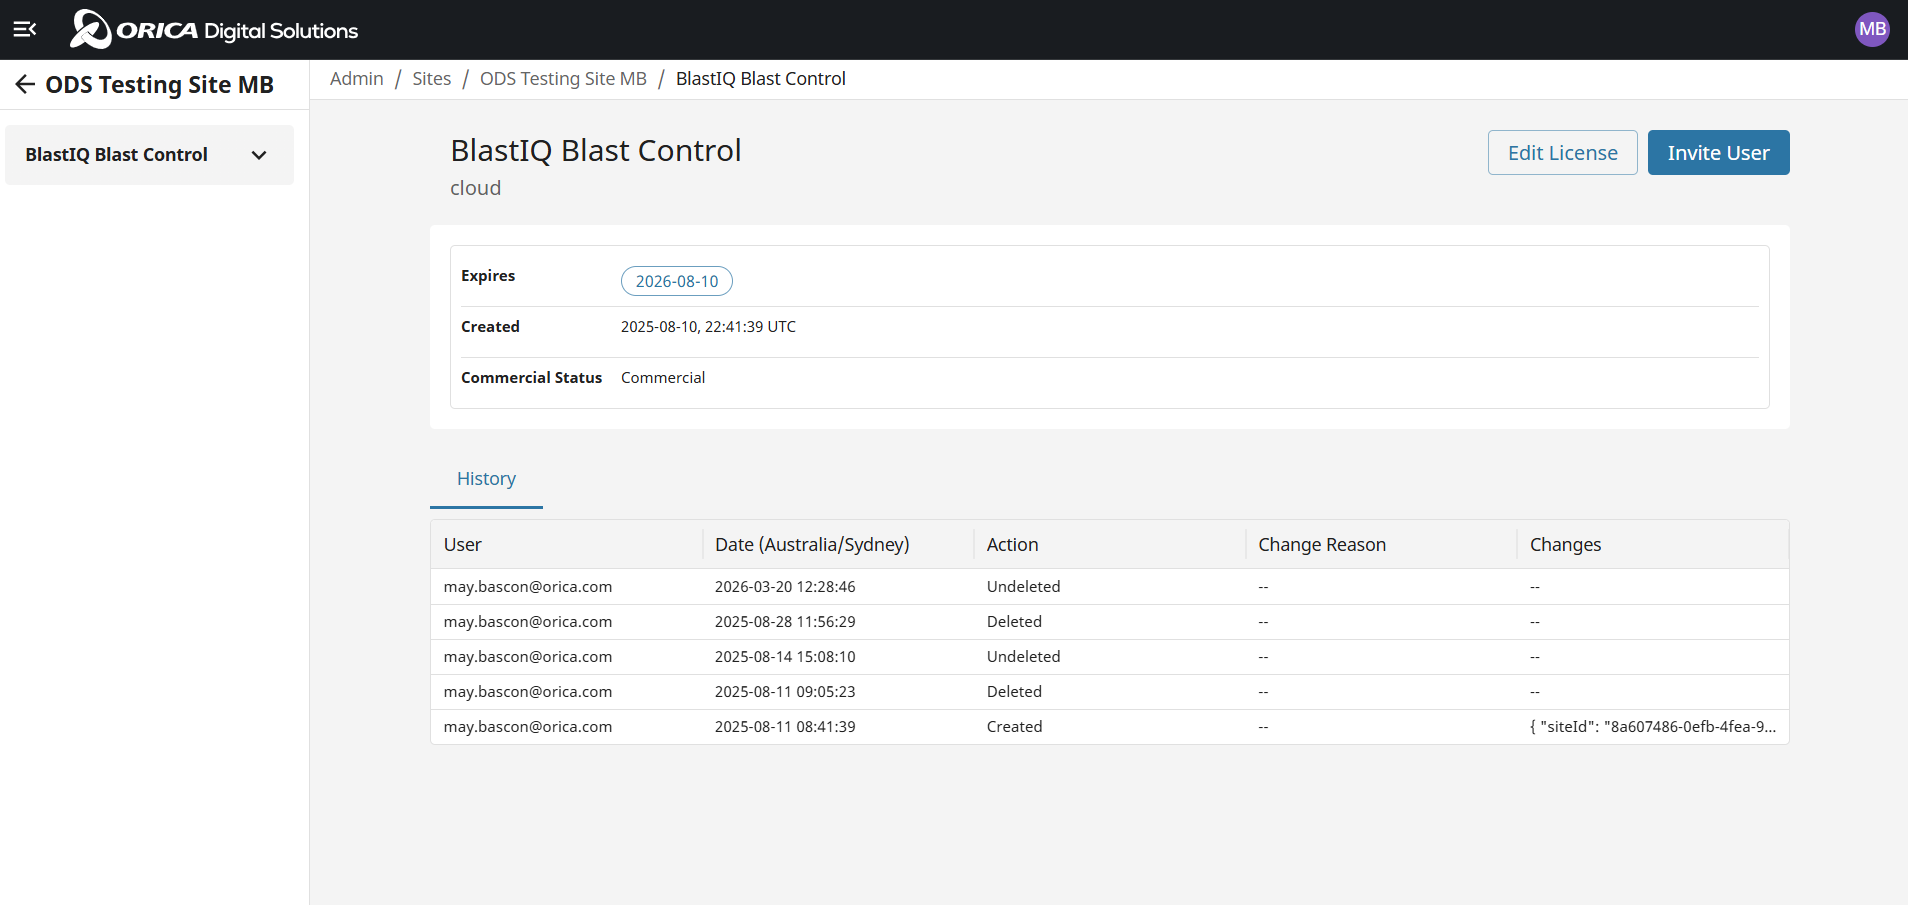Expand the BlastIQ Blast Control chevron
Image resolution: width=1908 pixels, height=905 pixels.
pyautogui.click(x=259, y=155)
